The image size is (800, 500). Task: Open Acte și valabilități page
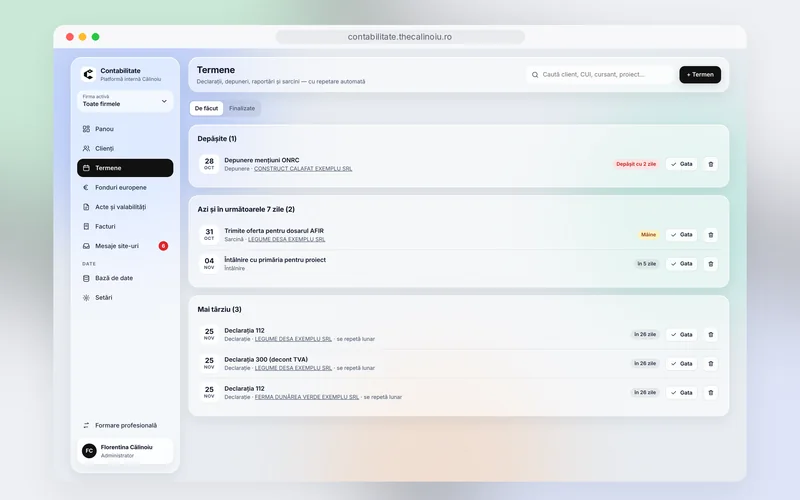[125, 207]
